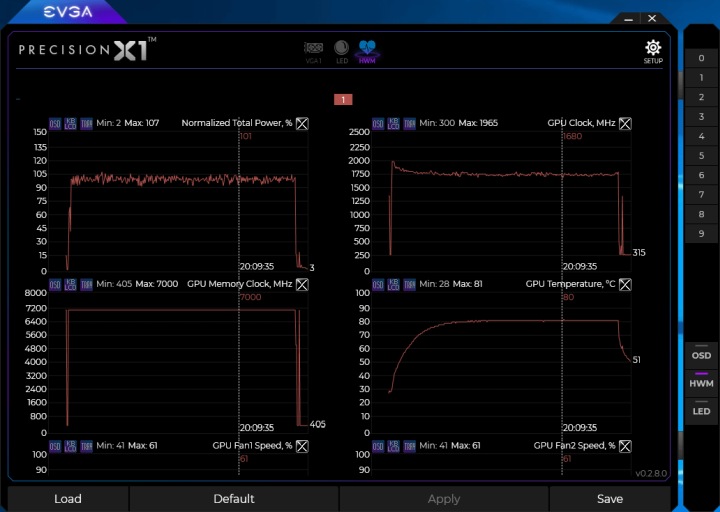Viewport: 720px width, 512px height.
Task: Open the LED control page
Action: click(341, 52)
